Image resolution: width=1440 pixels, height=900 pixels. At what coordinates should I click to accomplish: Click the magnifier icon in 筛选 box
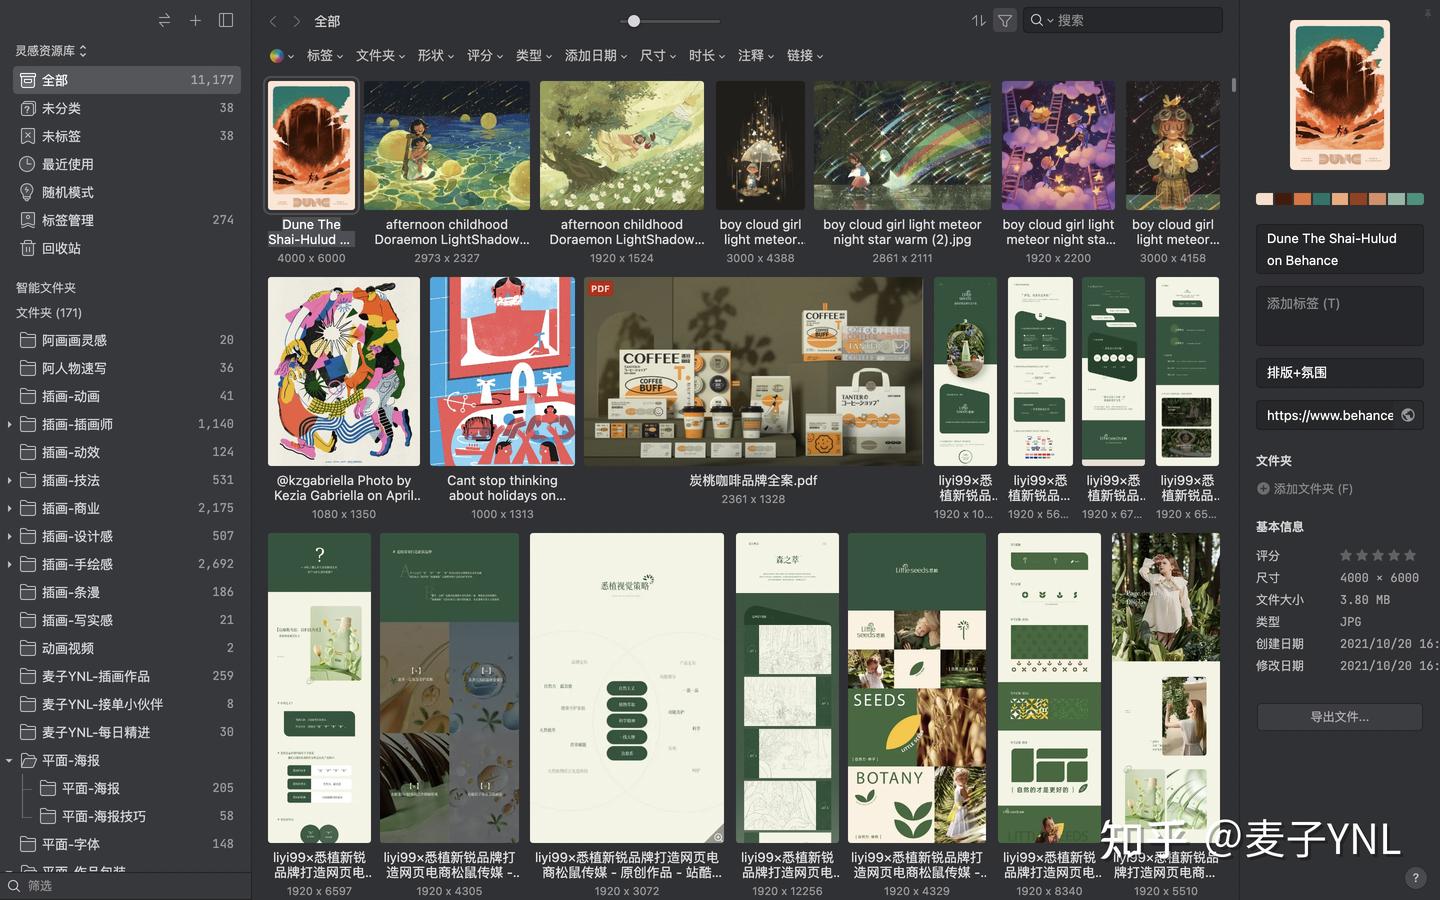(13, 886)
